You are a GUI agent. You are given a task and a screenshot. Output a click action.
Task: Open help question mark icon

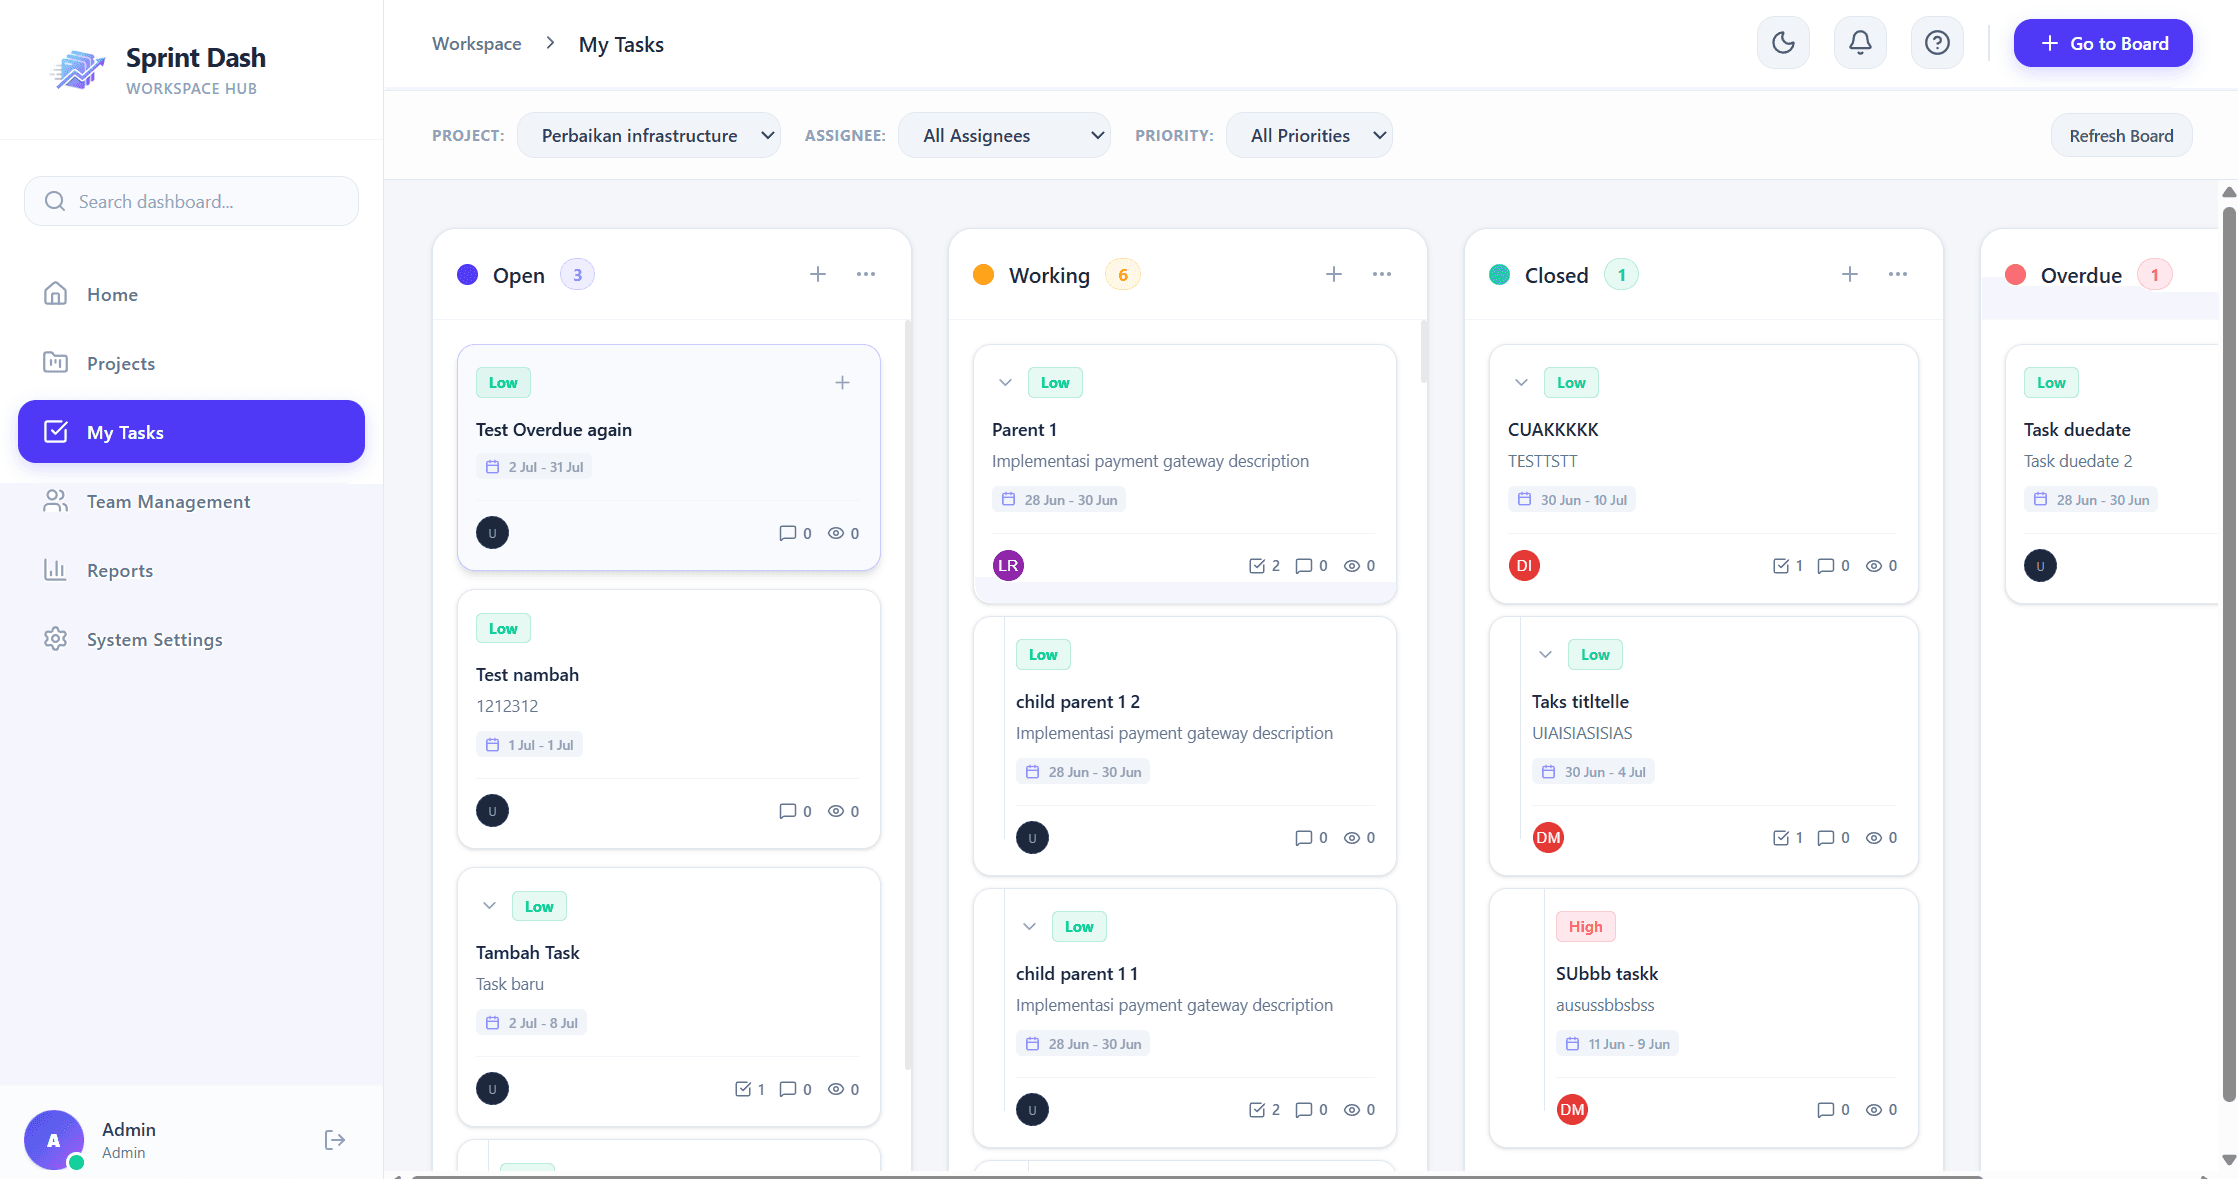click(1937, 43)
